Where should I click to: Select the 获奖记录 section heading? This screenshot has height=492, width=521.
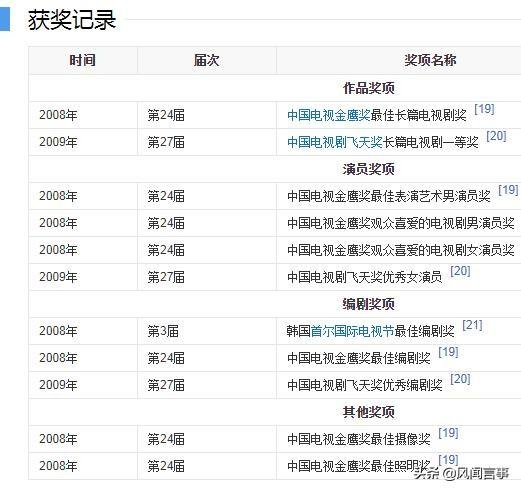(72, 20)
